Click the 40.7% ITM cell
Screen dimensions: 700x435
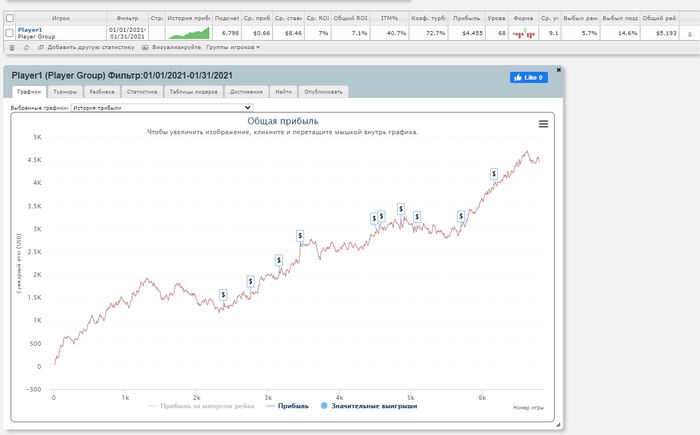pos(389,33)
